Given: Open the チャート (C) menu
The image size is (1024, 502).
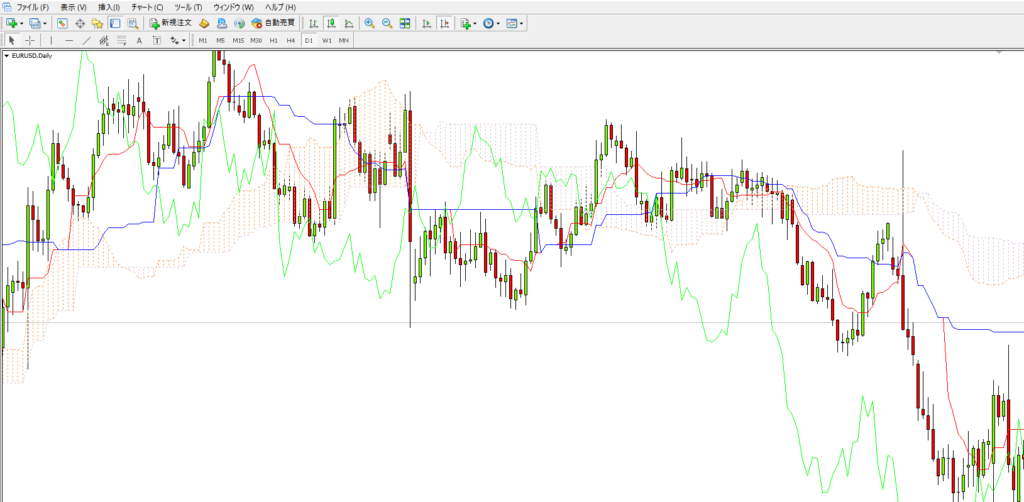Looking at the screenshot, I should pos(147,7).
